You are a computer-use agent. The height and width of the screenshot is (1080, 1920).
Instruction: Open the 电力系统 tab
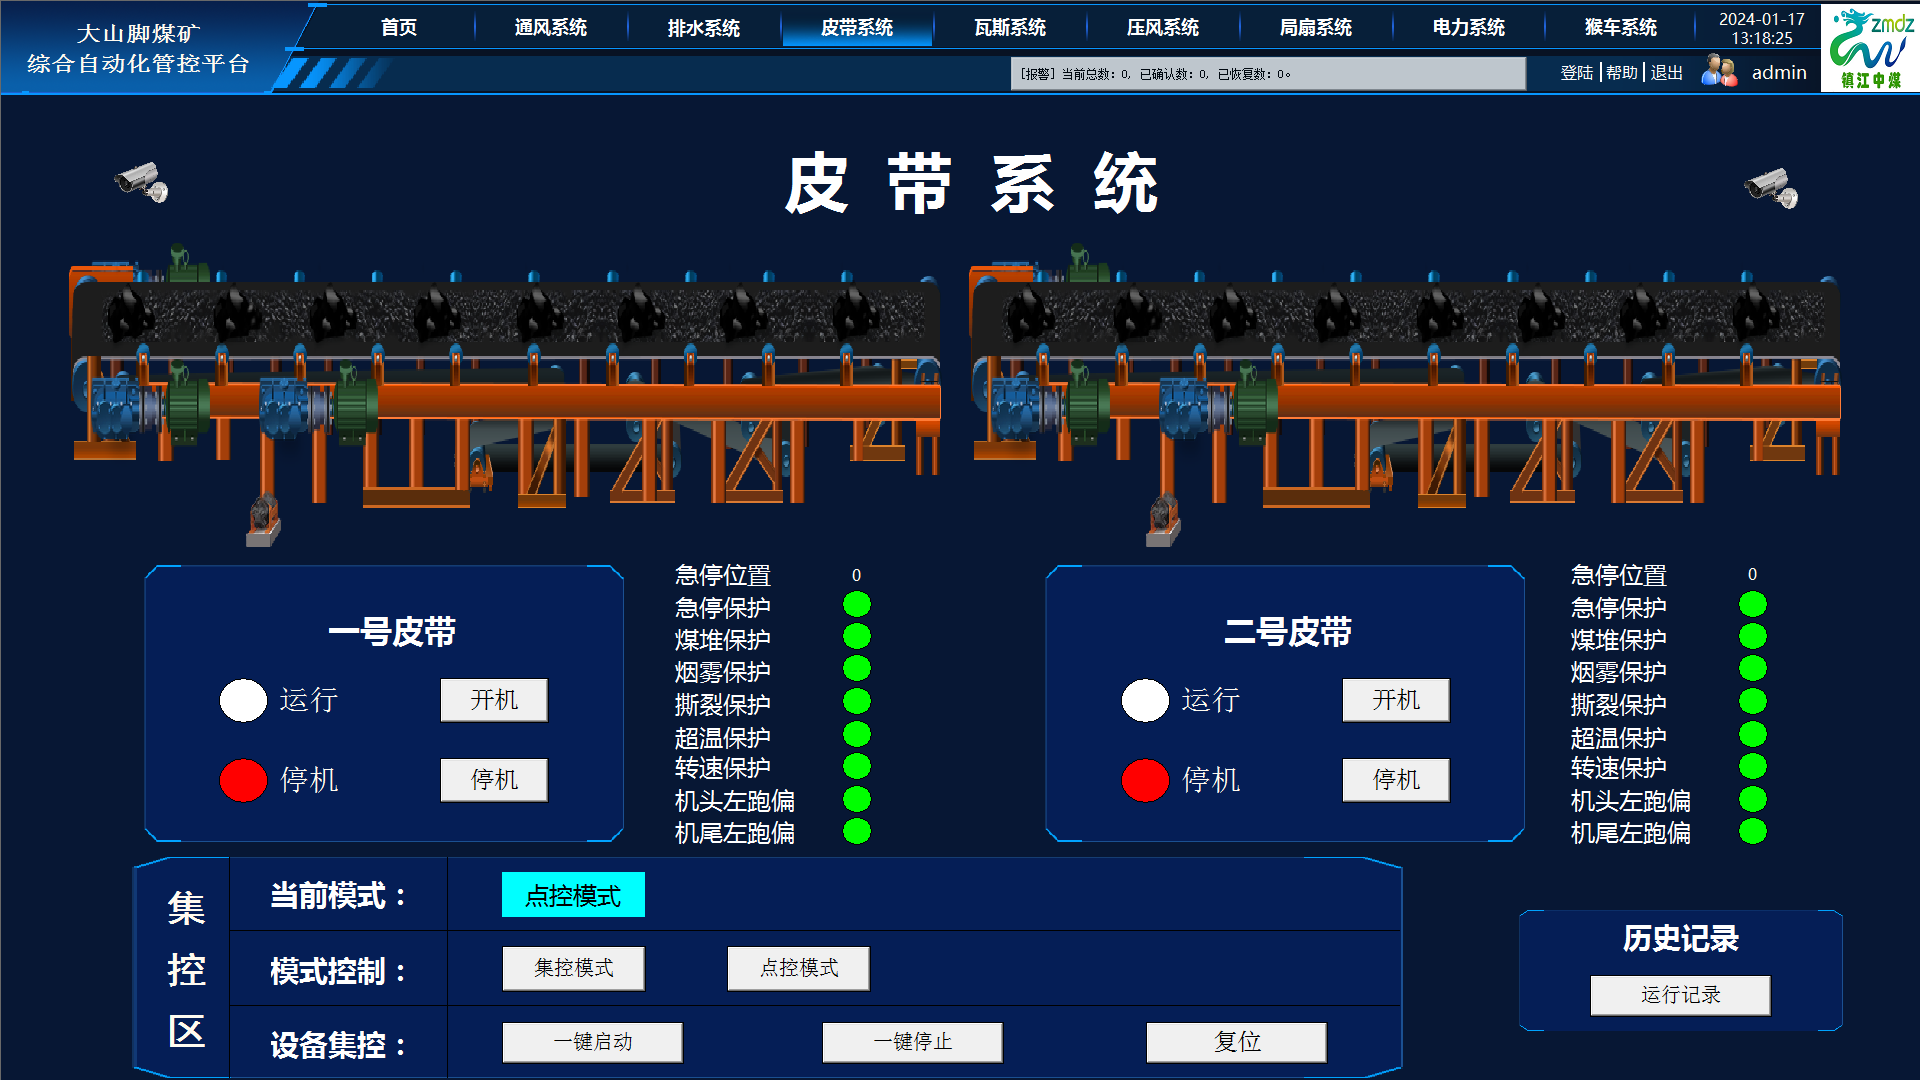point(1465,28)
